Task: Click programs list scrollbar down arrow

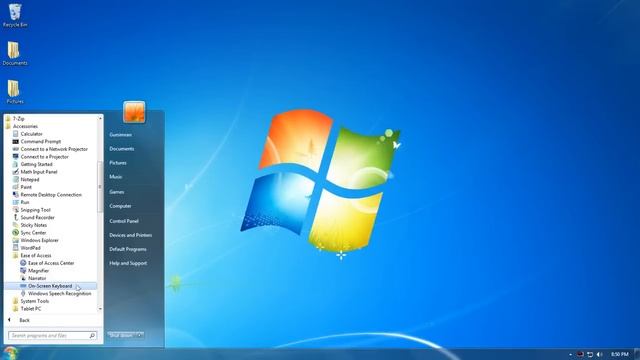Action: [100, 309]
